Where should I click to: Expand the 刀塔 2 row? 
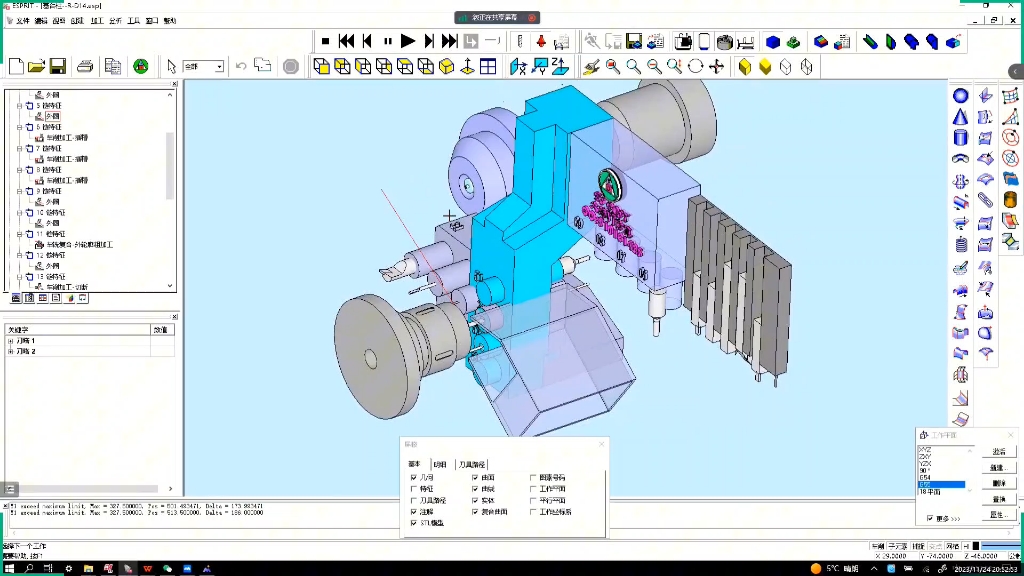tap(10, 351)
